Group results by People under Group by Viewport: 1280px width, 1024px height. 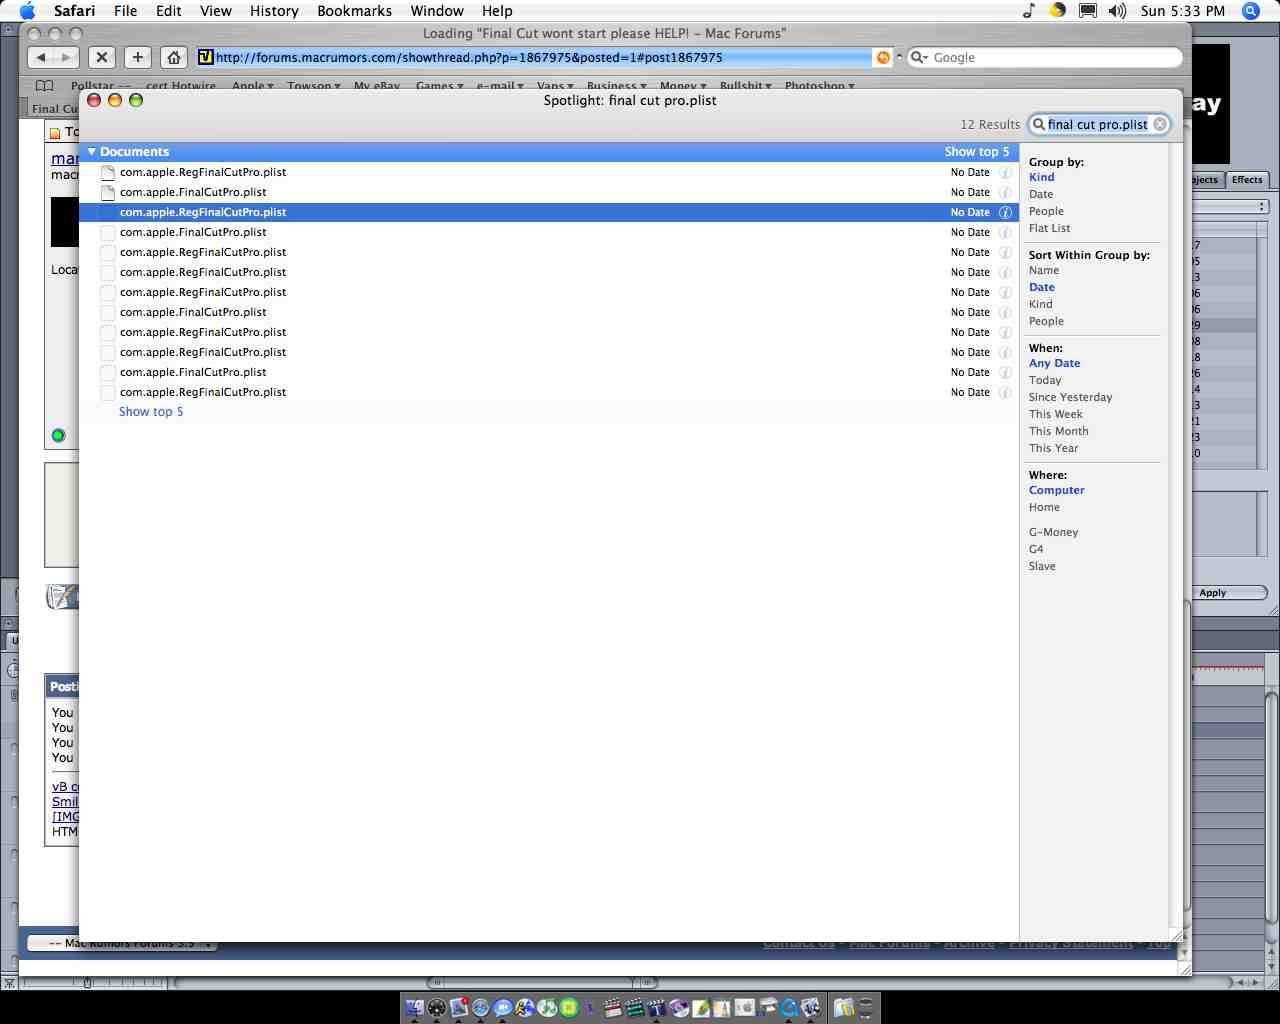click(x=1046, y=211)
